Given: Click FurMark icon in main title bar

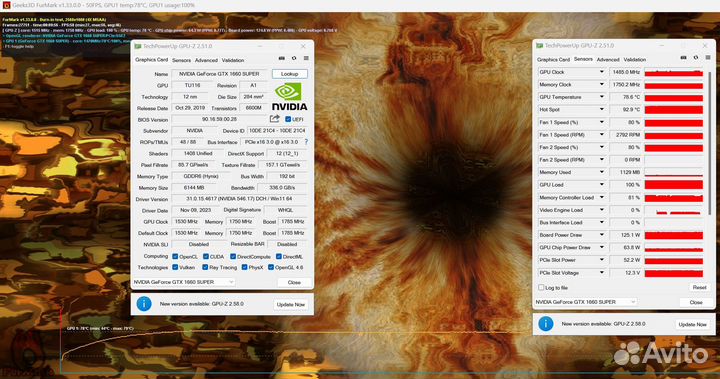Looking at the screenshot, I should [6, 5].
